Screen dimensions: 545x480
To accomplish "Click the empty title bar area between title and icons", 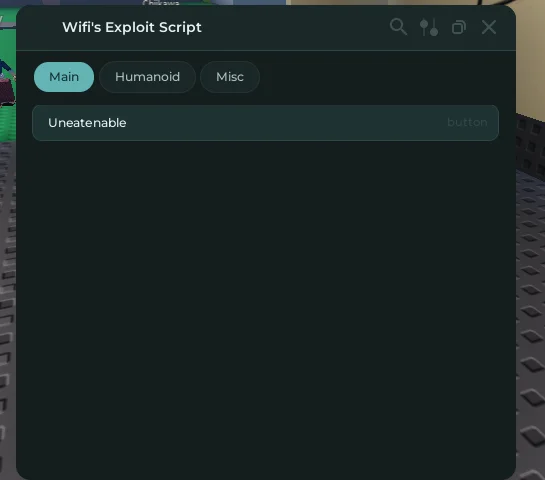I will [x=295, y=27].
